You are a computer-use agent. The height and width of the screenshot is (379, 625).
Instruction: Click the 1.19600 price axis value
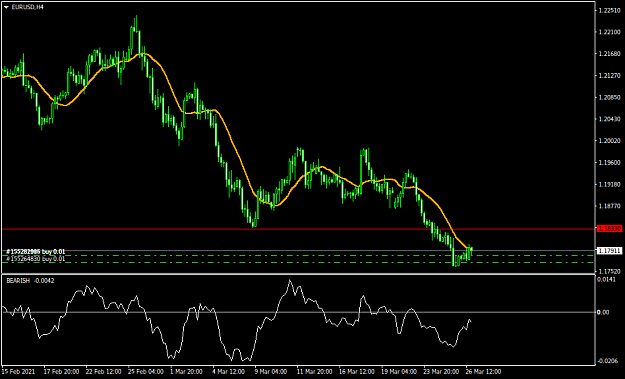(609, 163)
